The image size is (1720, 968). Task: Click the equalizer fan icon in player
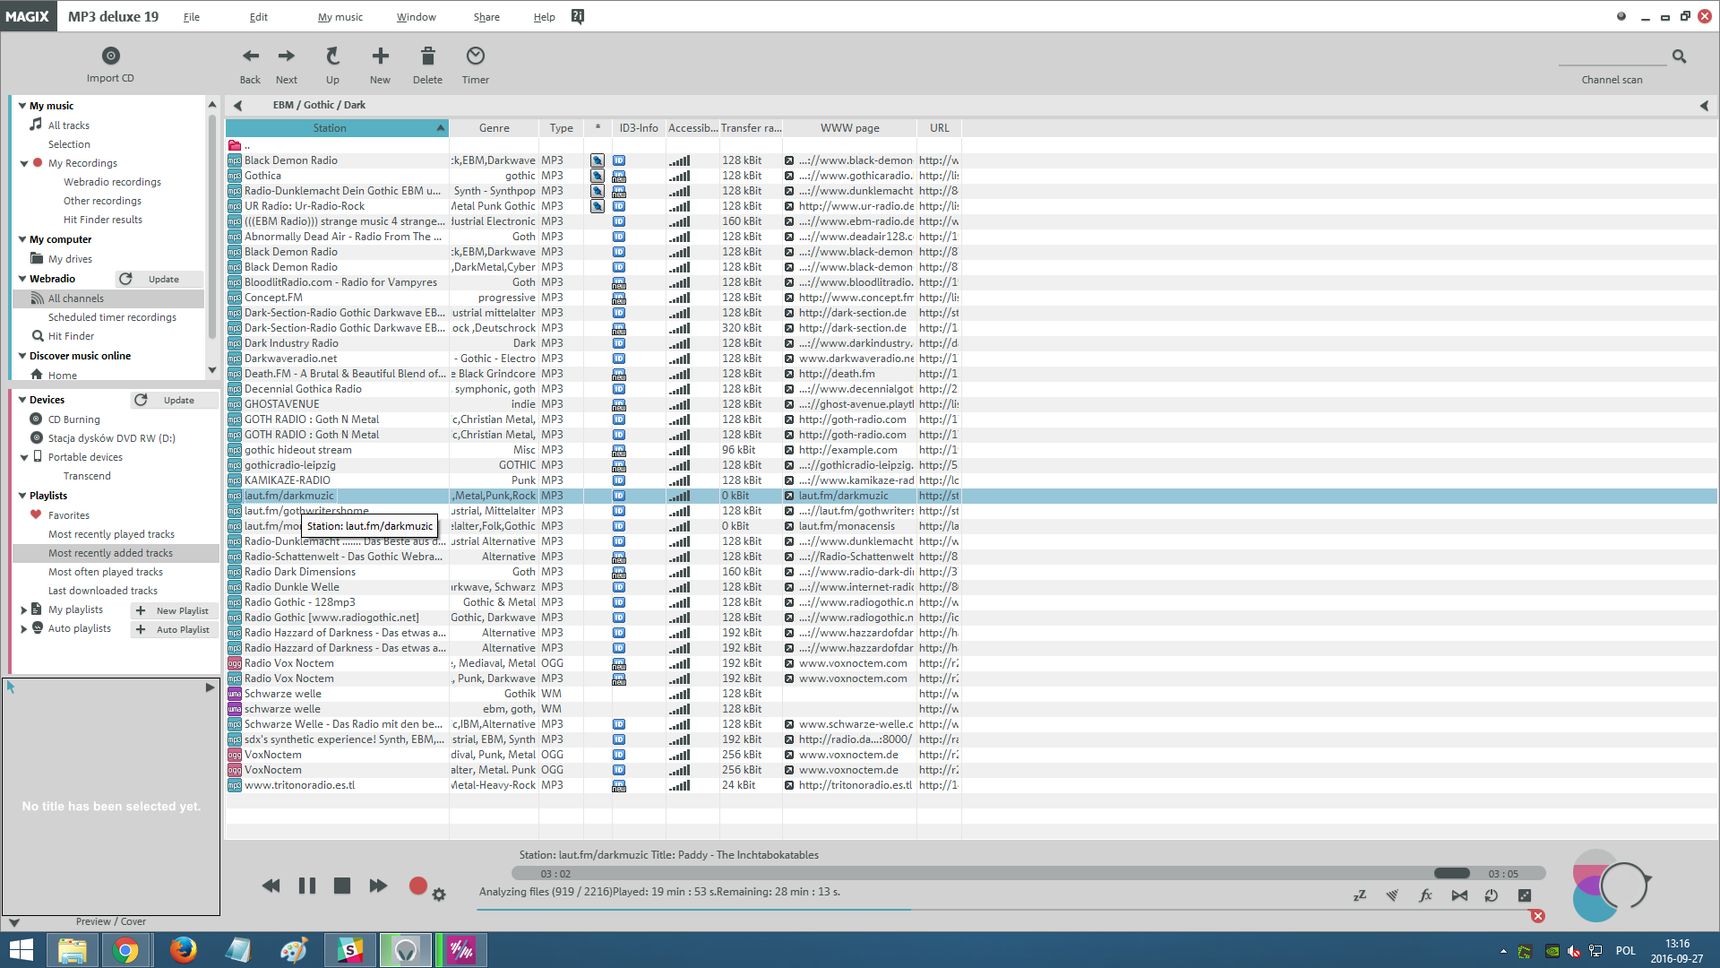[x=1392, y=896]
